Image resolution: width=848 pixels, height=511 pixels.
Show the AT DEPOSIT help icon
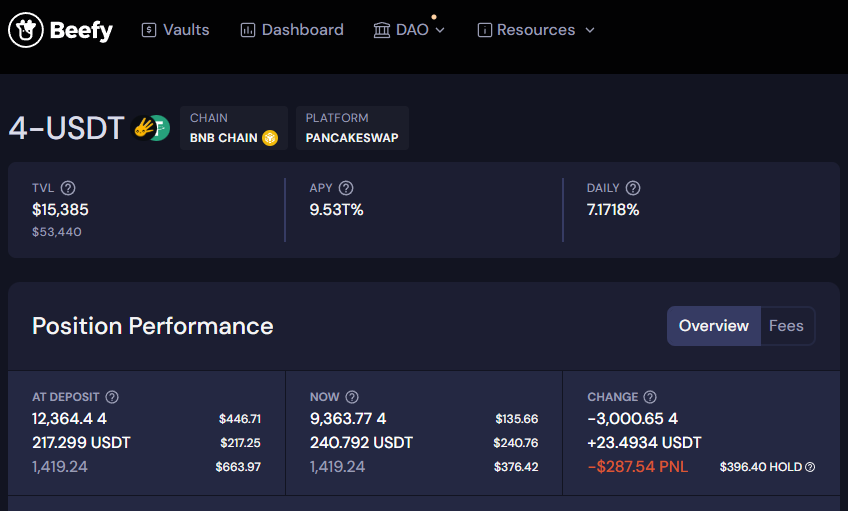pyautogui.click(x=112, y=397)
